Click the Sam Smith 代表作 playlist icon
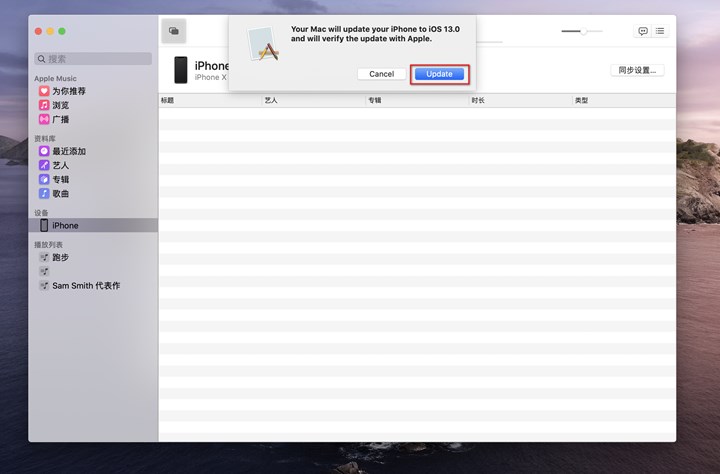The width and height of the screenshot is (720, 474). pos(44,286)
